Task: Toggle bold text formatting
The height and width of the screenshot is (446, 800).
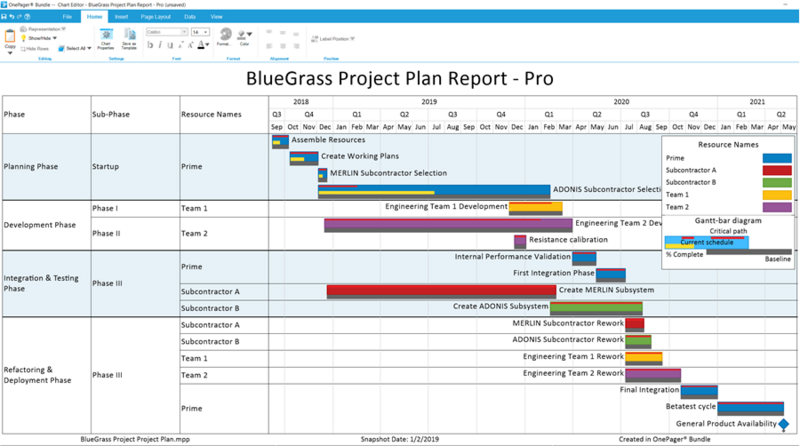Action: pos(150,45)
